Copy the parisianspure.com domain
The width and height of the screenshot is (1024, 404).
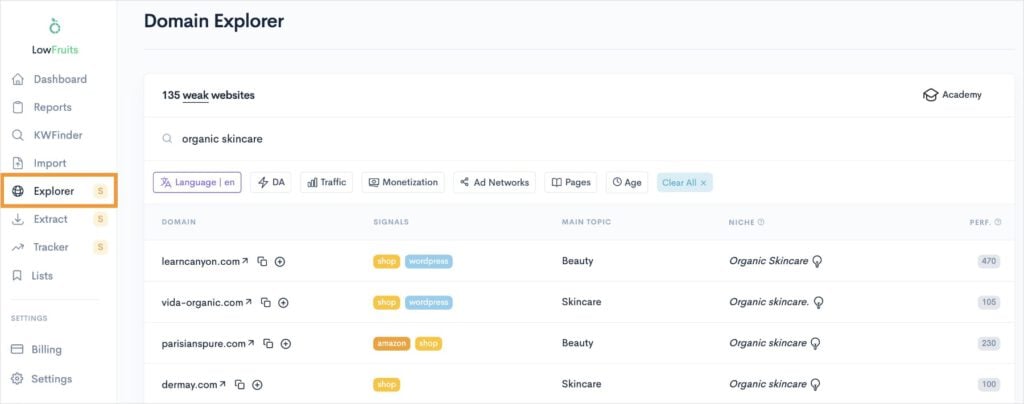pyautogui.click(x=268, y=343)
